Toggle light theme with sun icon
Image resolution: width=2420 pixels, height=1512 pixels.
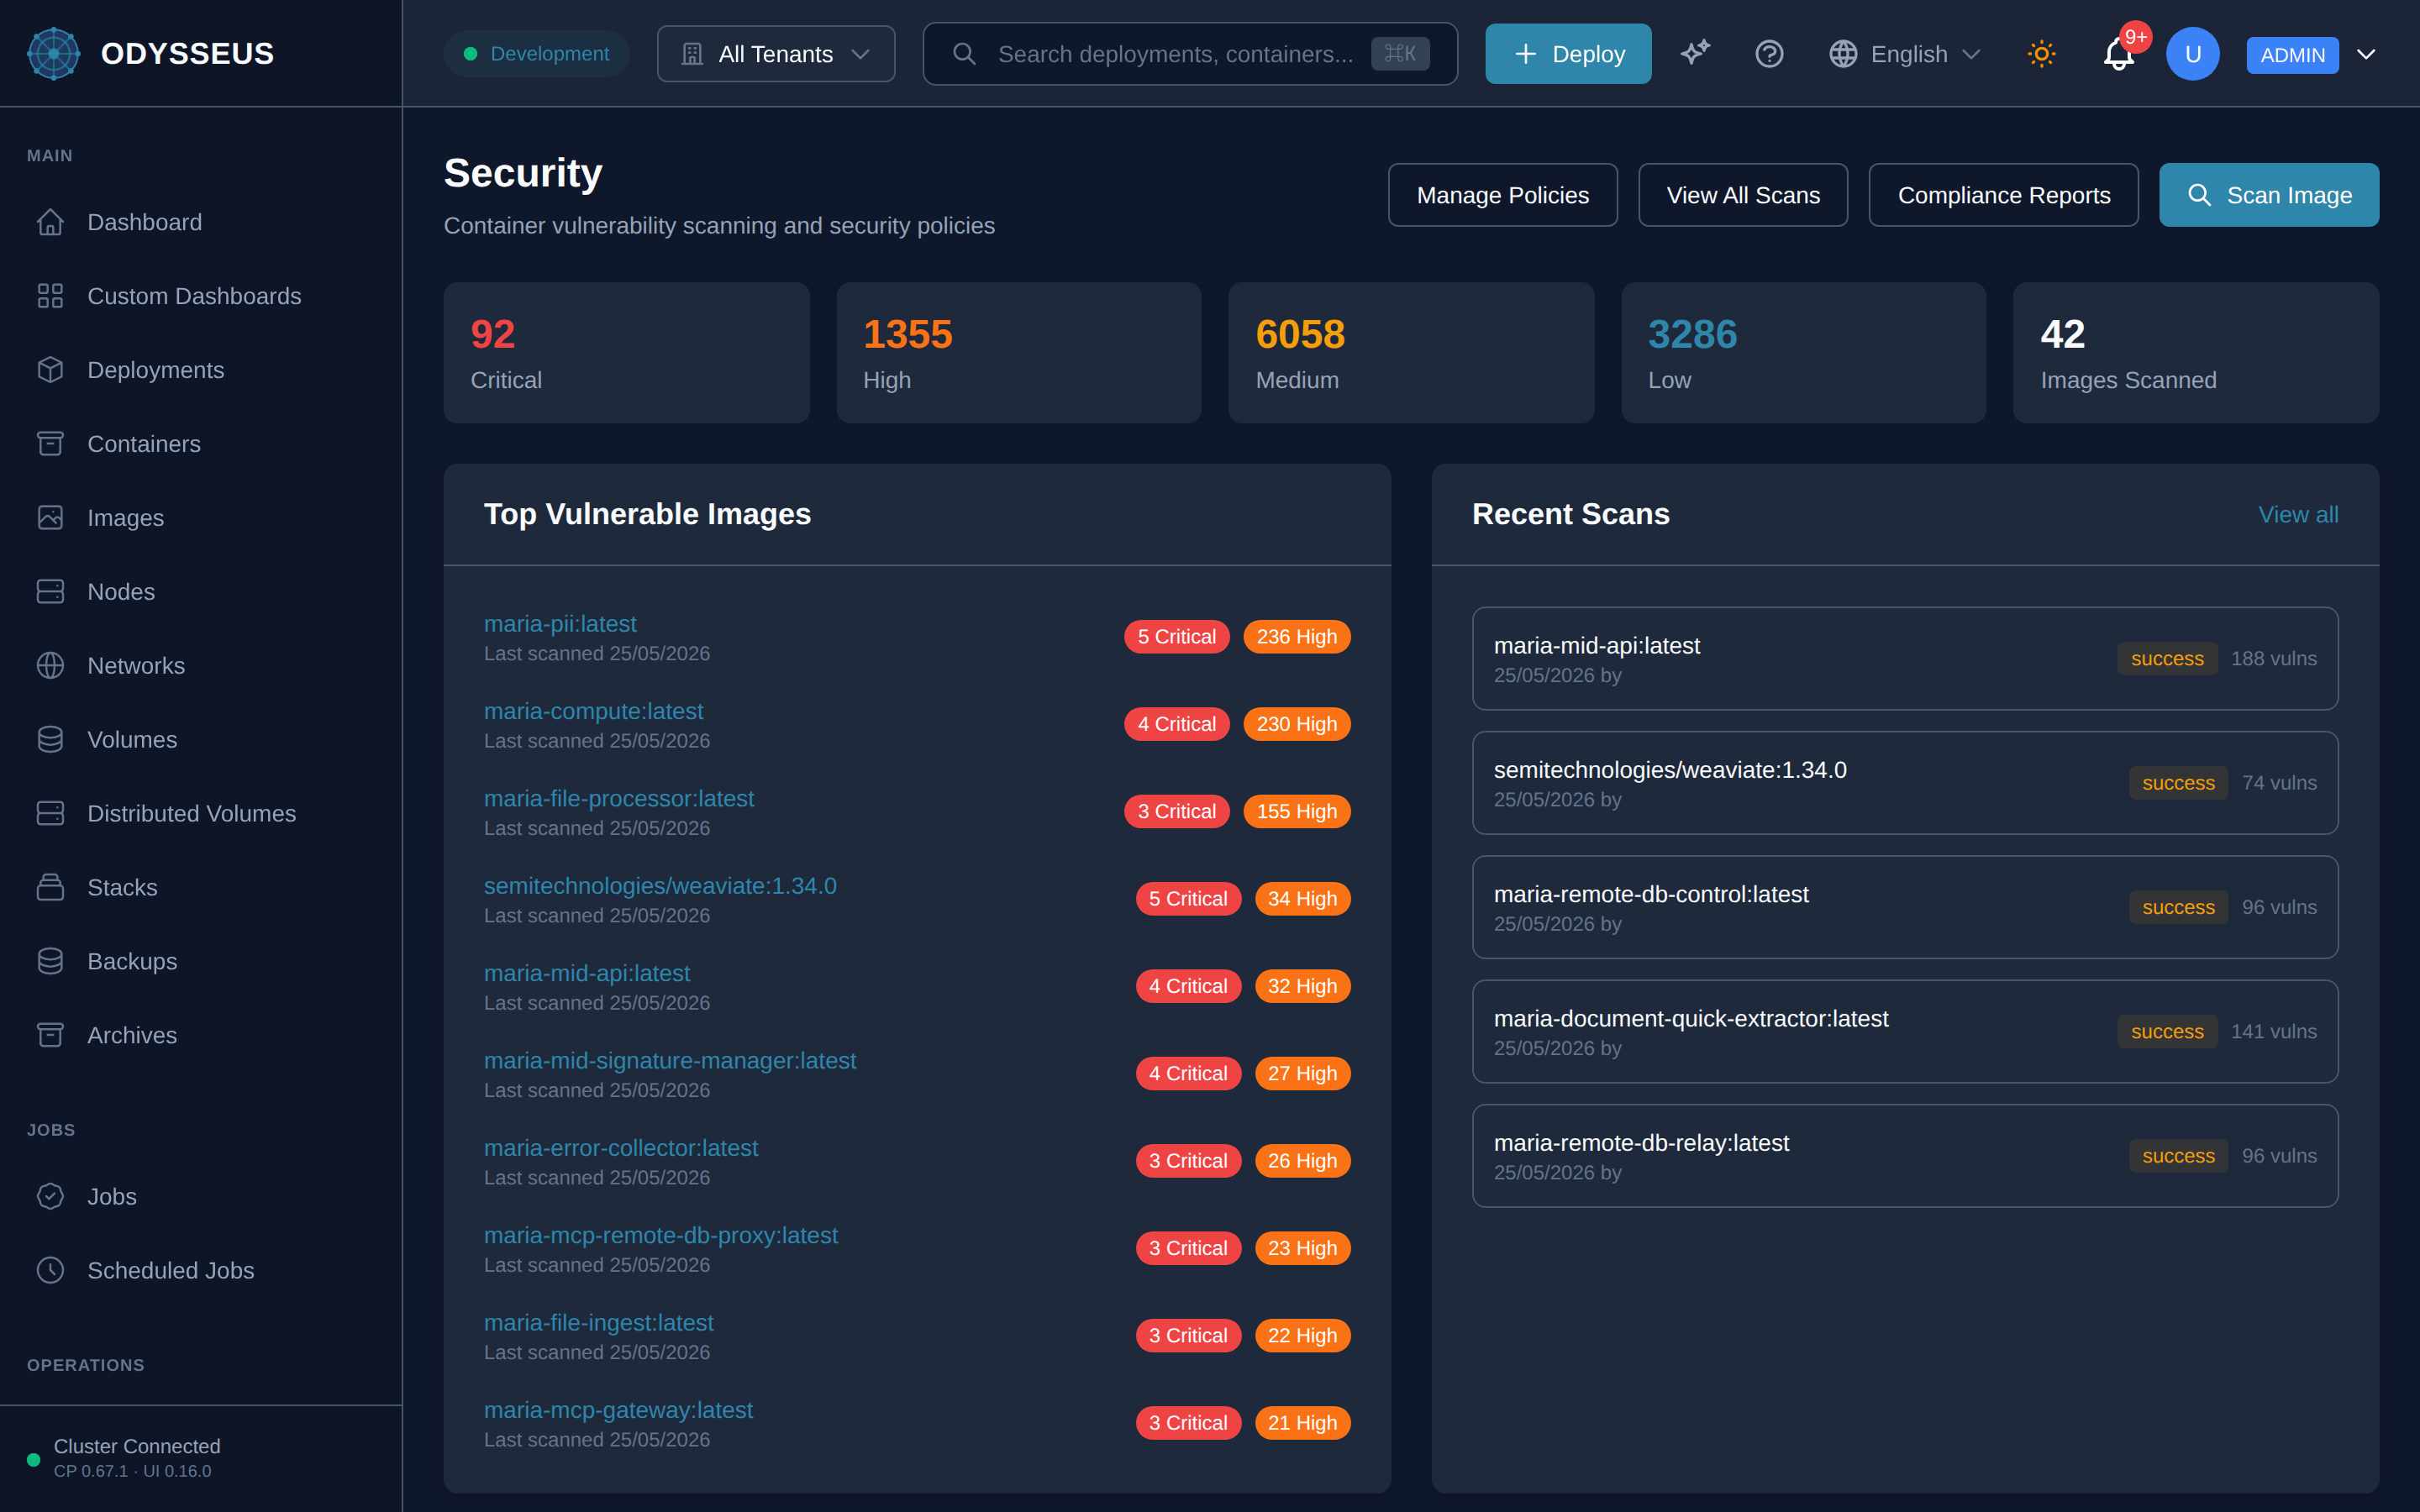[x=2041, y=54]
